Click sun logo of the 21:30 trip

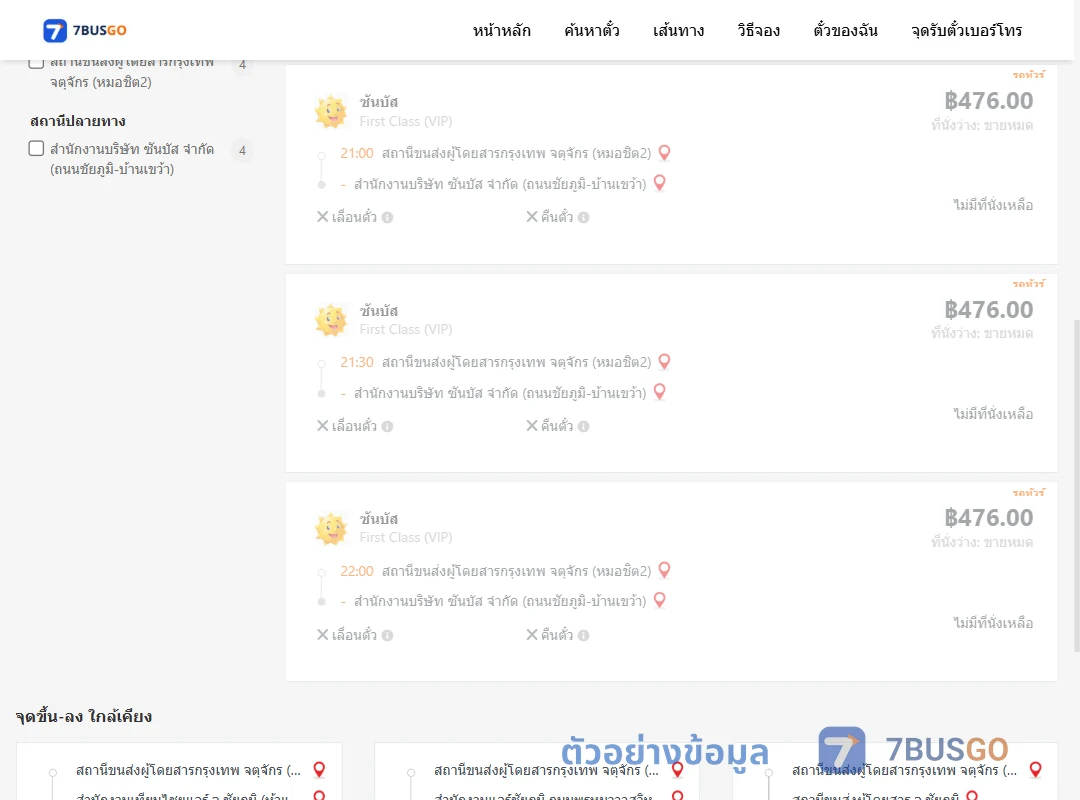[331, 320]
